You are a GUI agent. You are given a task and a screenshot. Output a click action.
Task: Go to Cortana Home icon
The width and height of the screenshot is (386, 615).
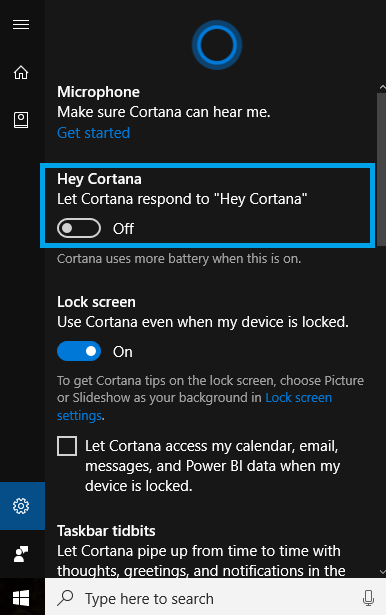tap(21, 73)
